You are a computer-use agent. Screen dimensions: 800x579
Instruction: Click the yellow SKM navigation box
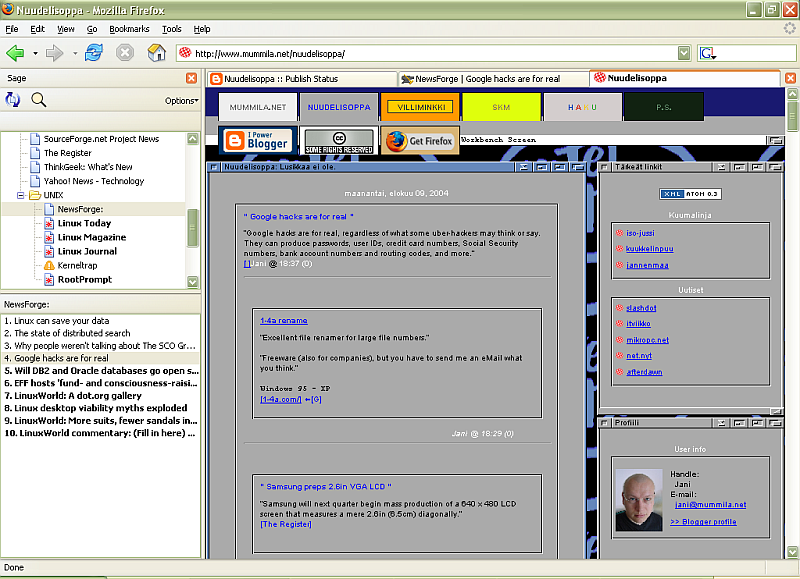pos(501,107)
